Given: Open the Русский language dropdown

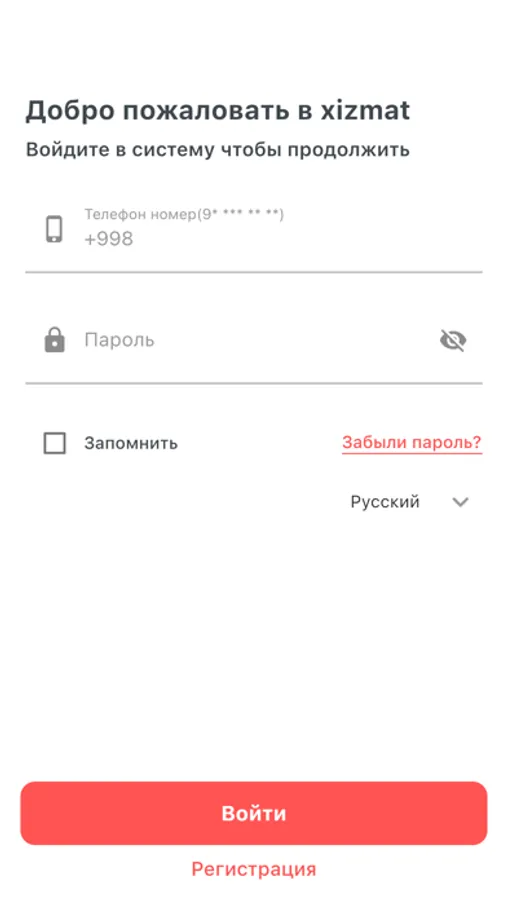Looking at the screenshot, I should (410, 502).
